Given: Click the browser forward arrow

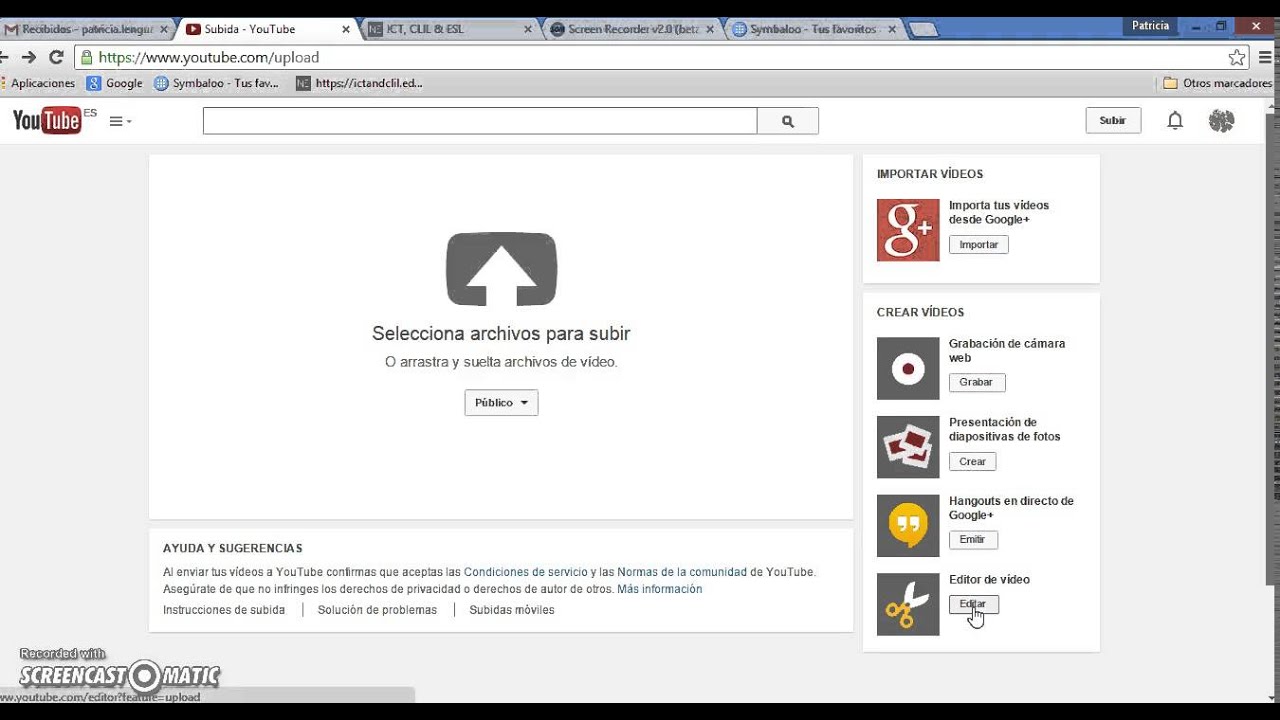Looking at the screenshot, I should 28,57.
